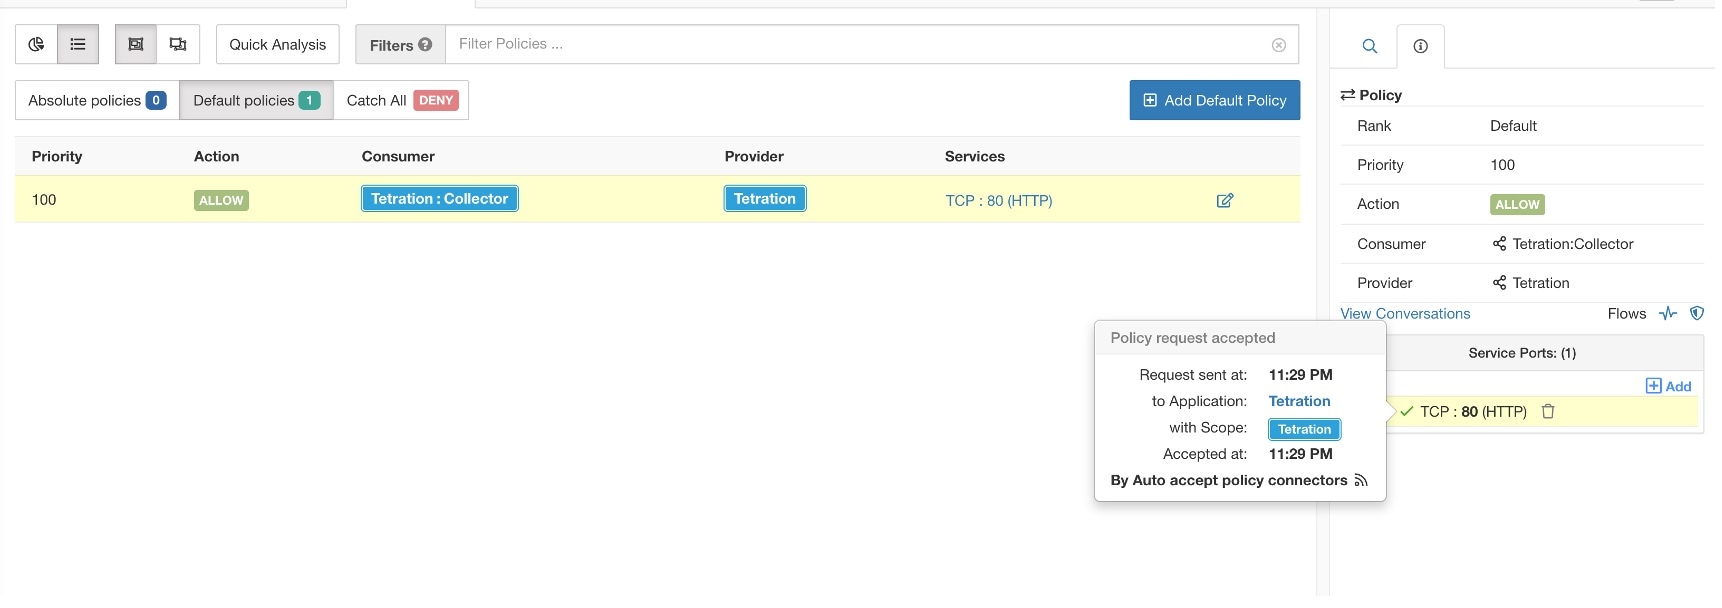Edit the priority 100 policy row
This screenshot has width=1722, height=608.
pos(1225,200)
